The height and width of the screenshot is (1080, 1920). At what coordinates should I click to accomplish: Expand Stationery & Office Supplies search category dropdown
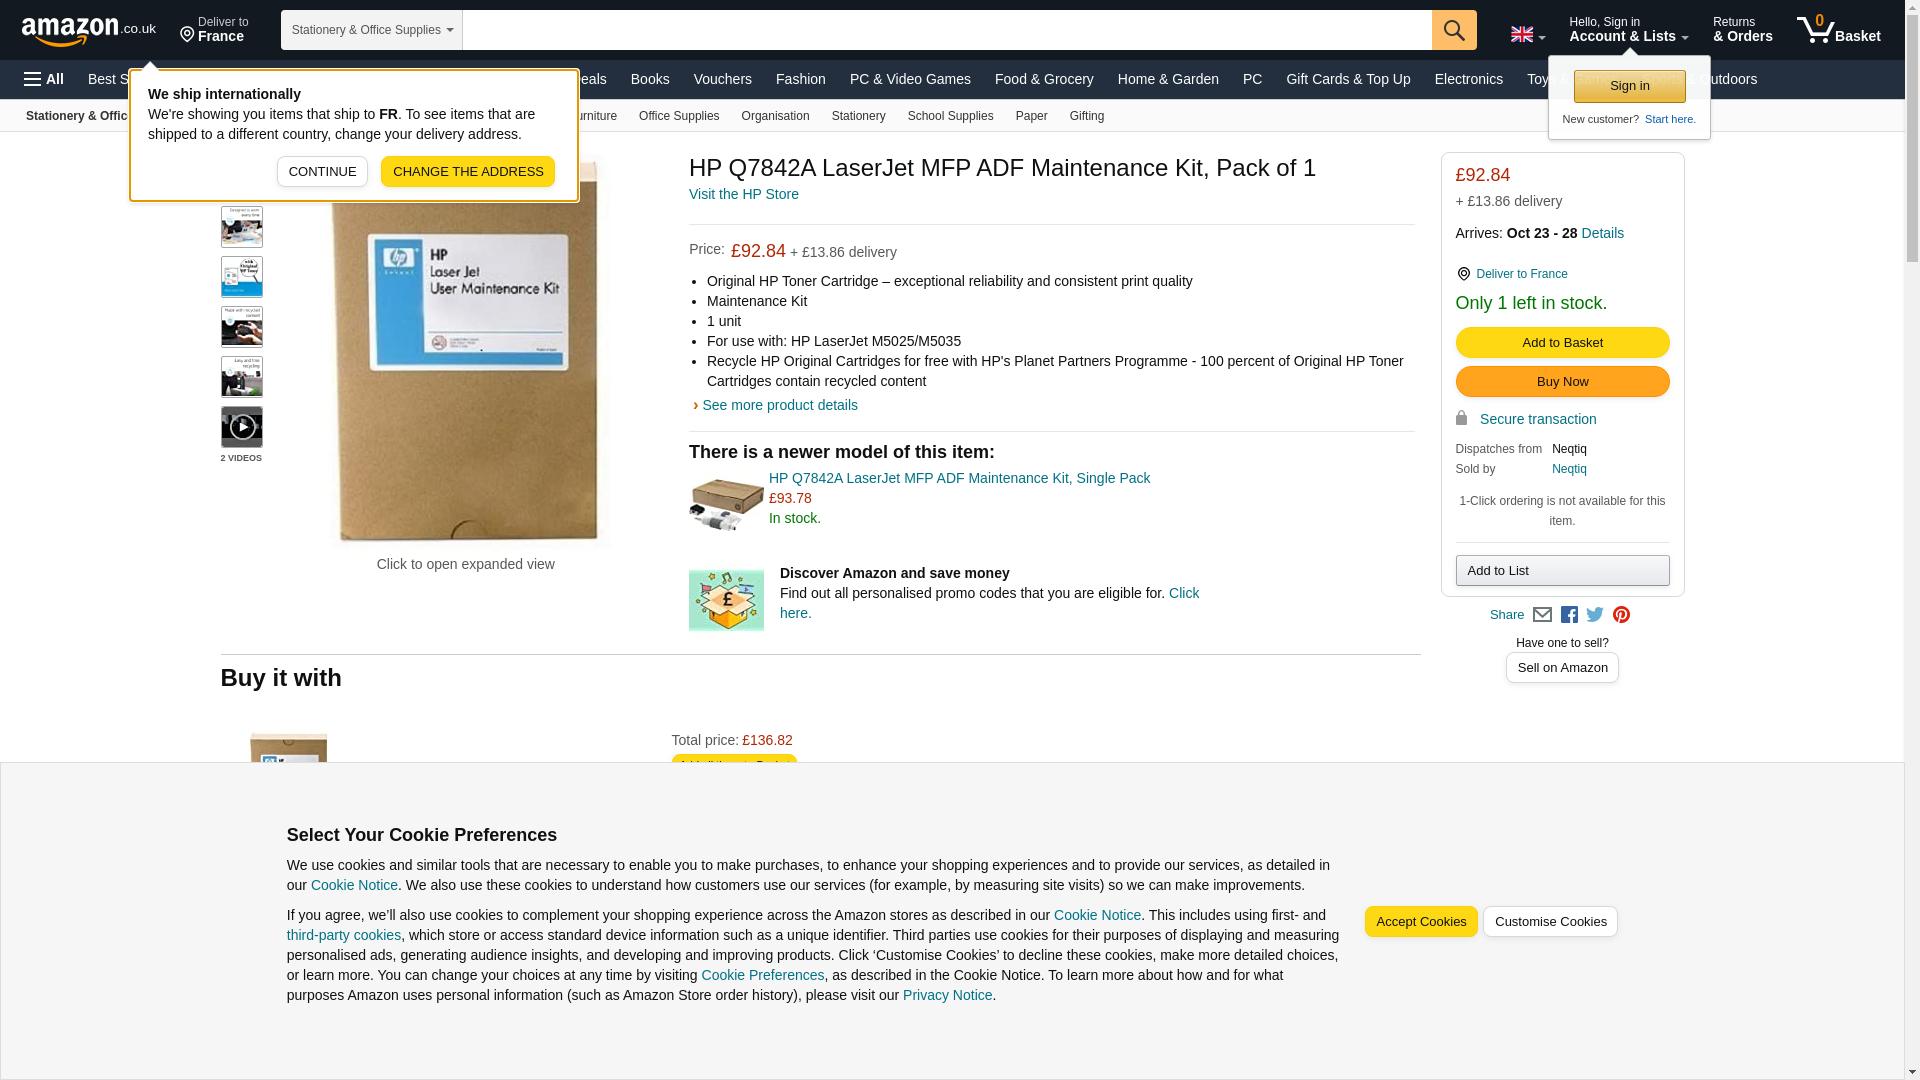click(371, 30)
